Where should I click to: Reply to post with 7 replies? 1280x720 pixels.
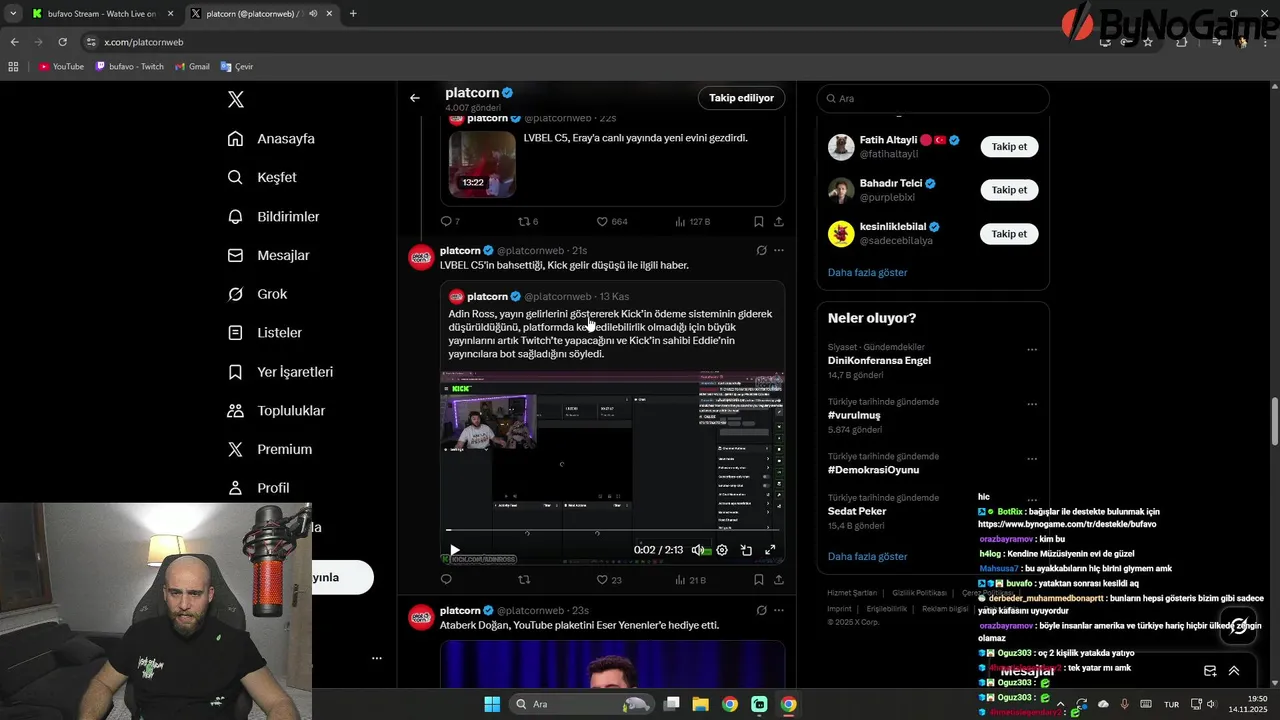click(x=450, y=221)
